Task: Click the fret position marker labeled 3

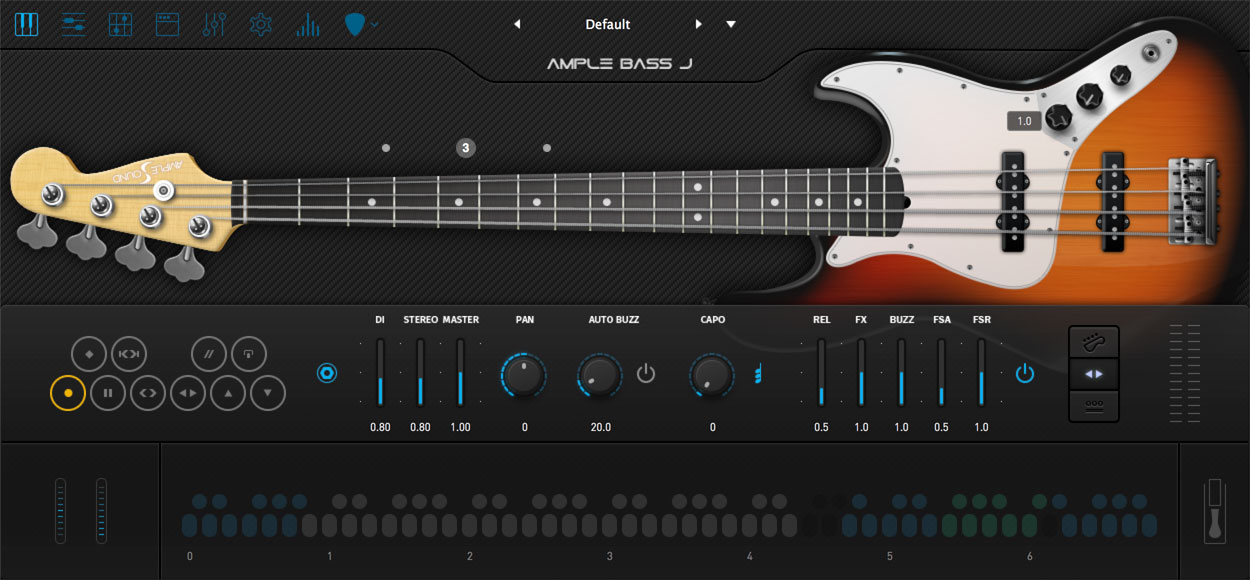Action: tap(465, 148)
